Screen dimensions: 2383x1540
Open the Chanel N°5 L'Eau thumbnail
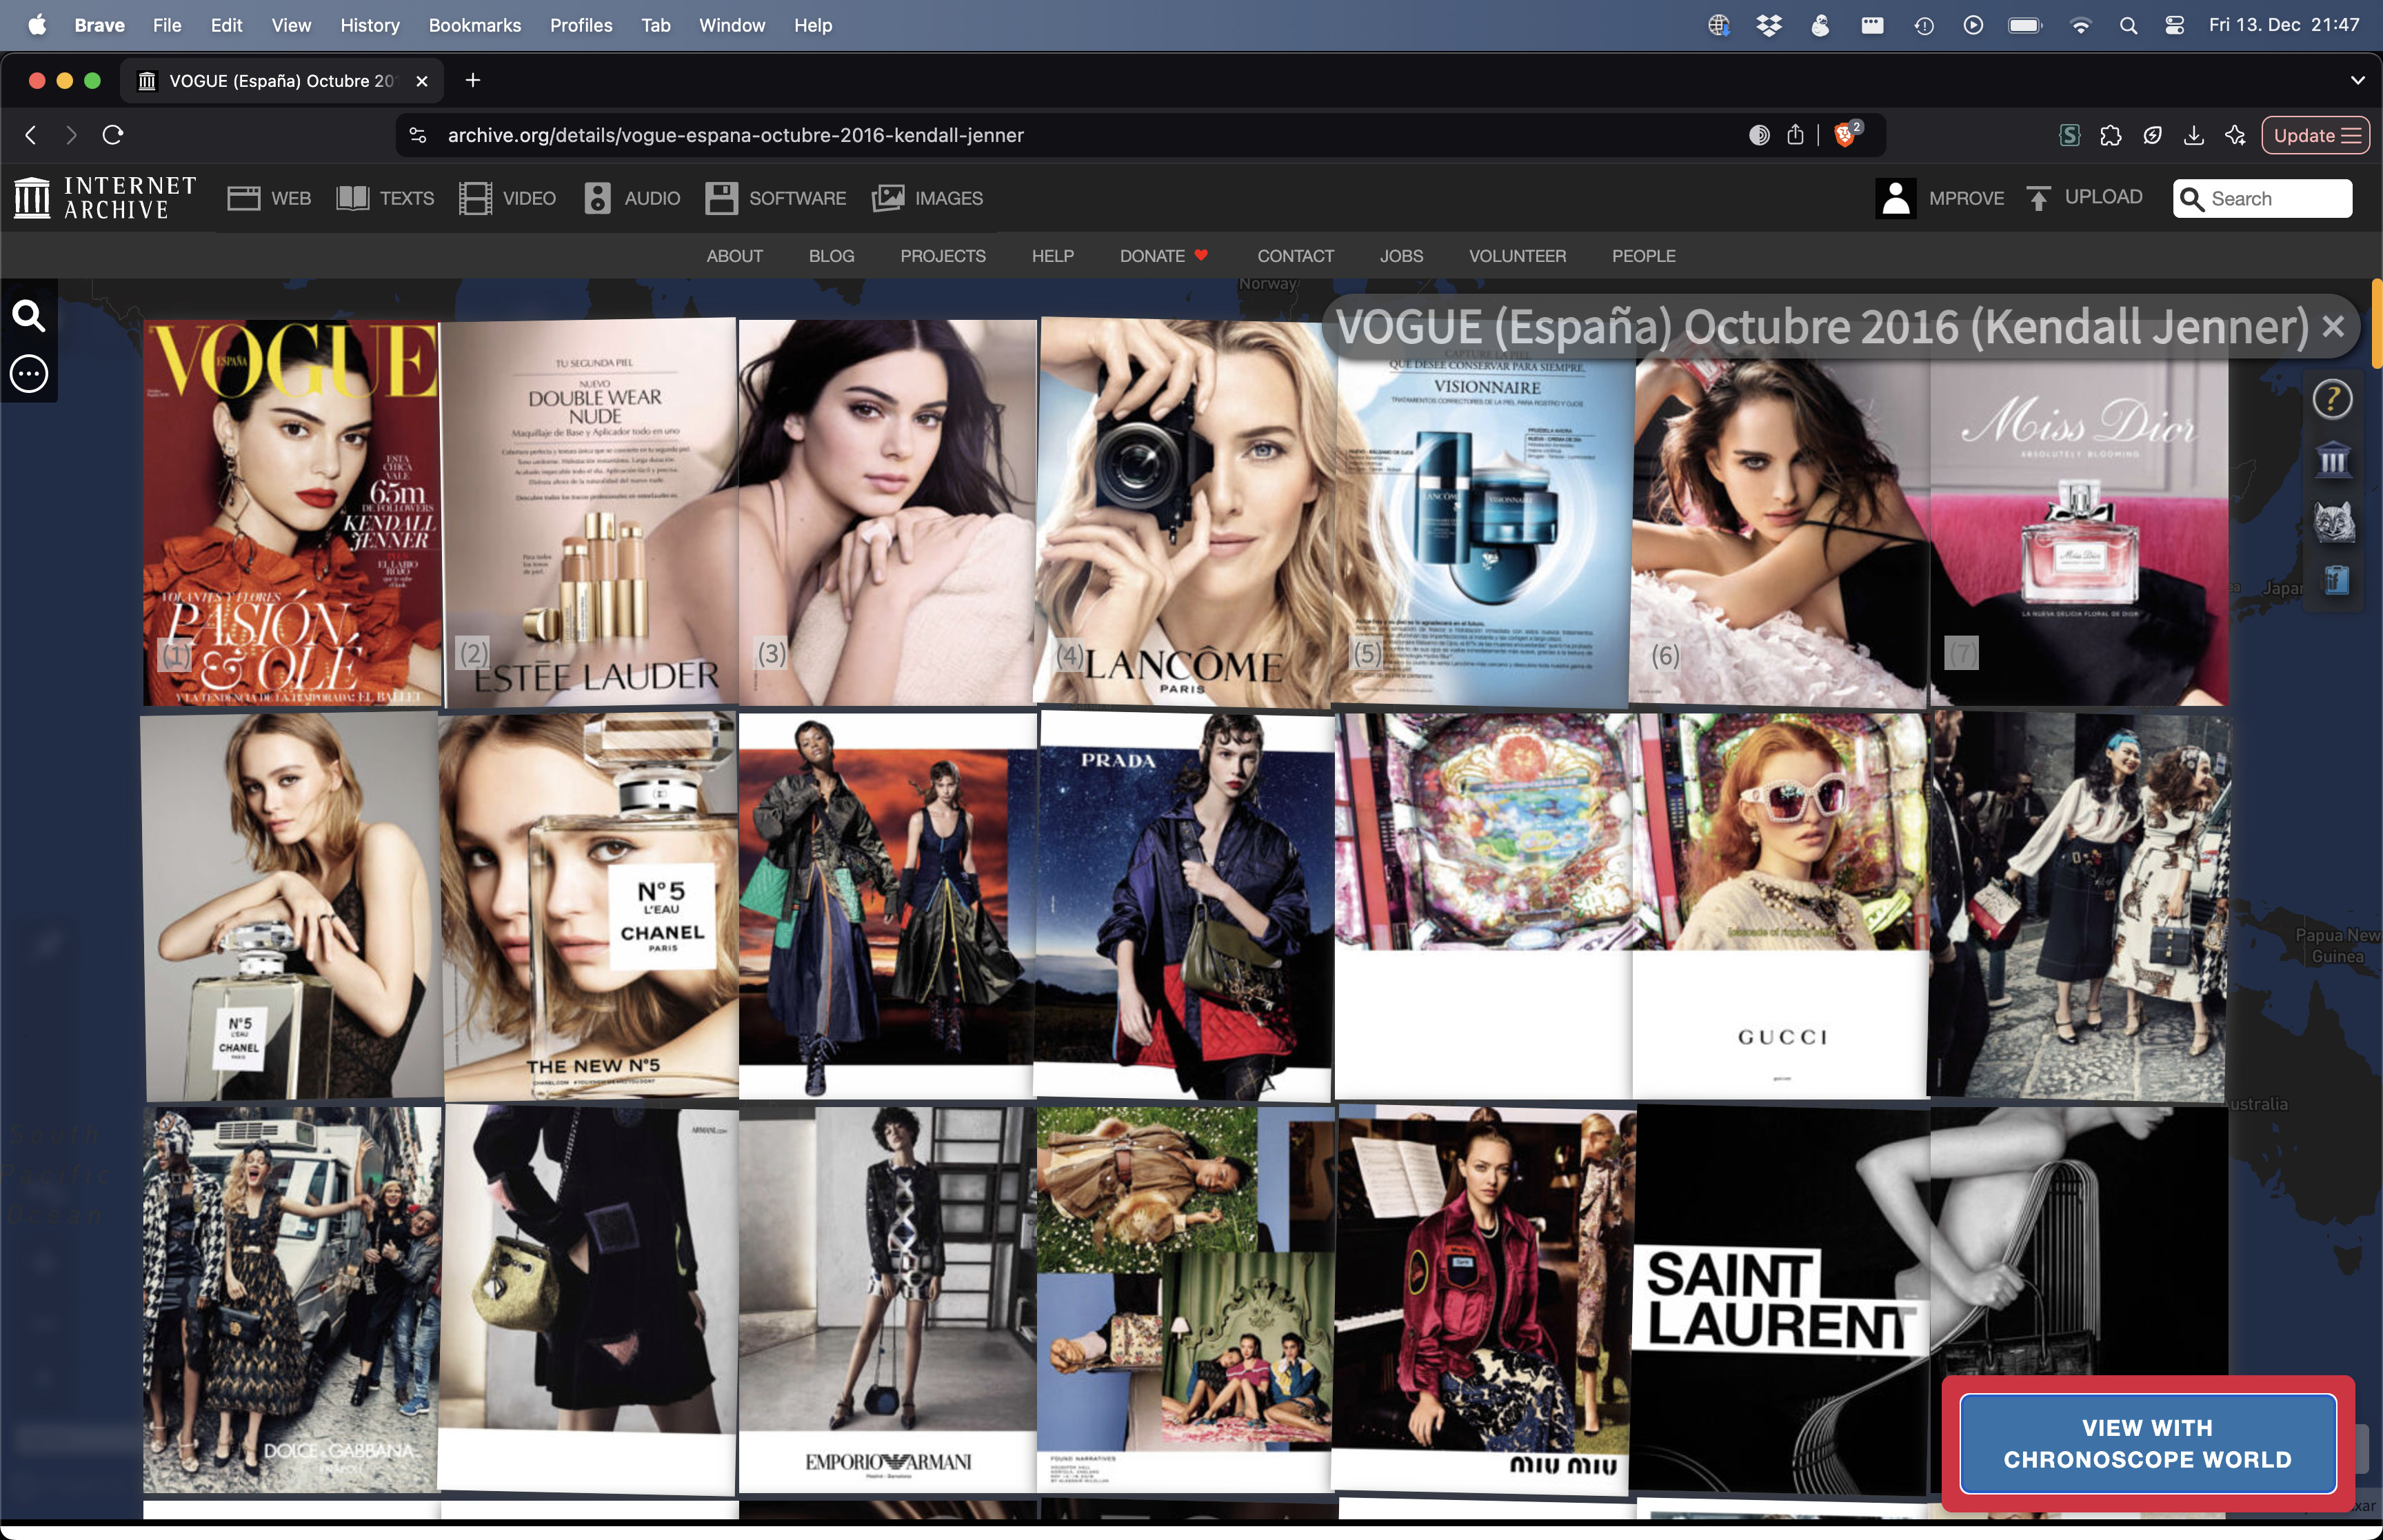(589, 906)
